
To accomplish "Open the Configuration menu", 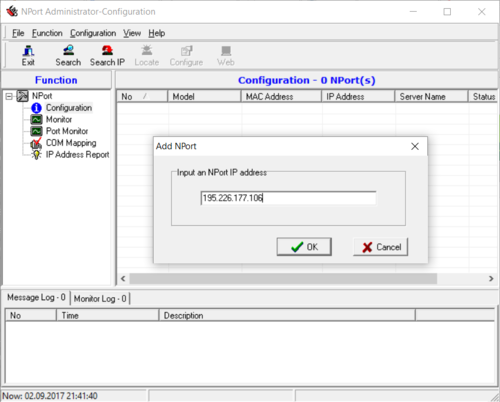I will [x=93, y=33].
